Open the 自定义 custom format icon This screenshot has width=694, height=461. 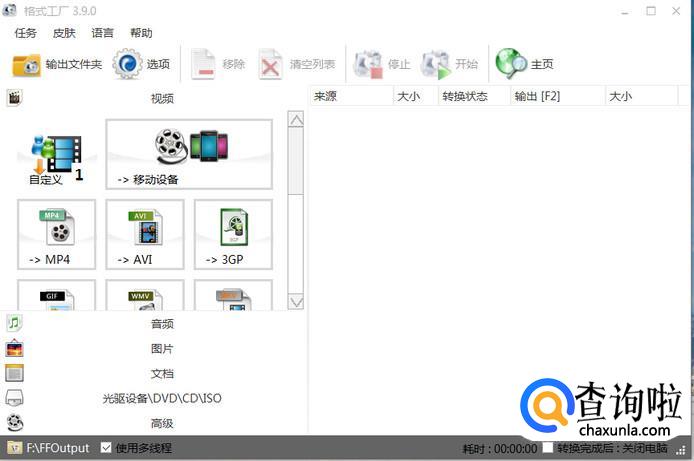54,156
